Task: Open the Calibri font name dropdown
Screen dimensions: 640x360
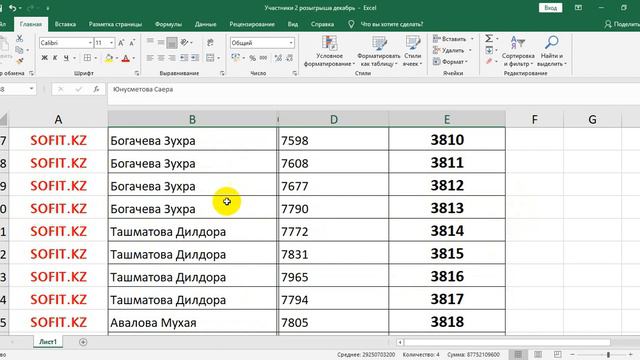Action: (x=90, y=43)
